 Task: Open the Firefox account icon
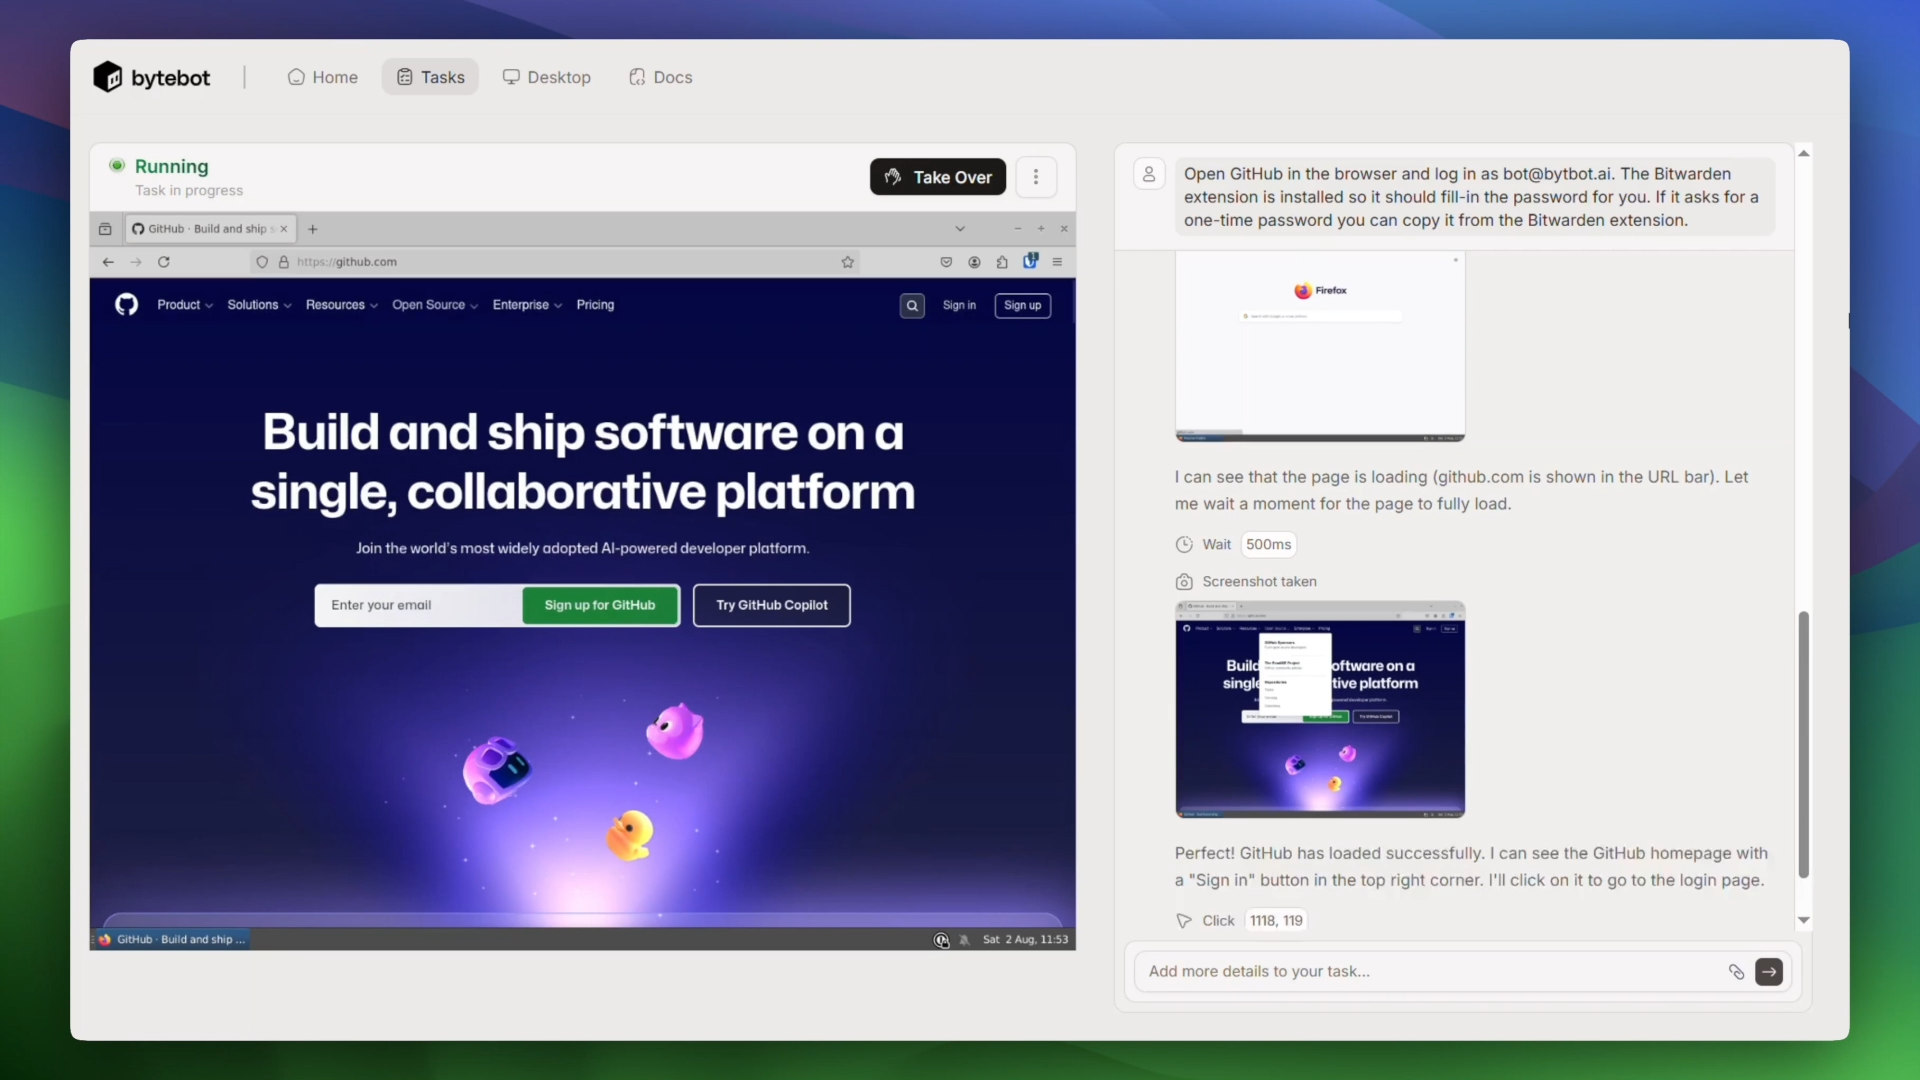(x=974, y=262)
